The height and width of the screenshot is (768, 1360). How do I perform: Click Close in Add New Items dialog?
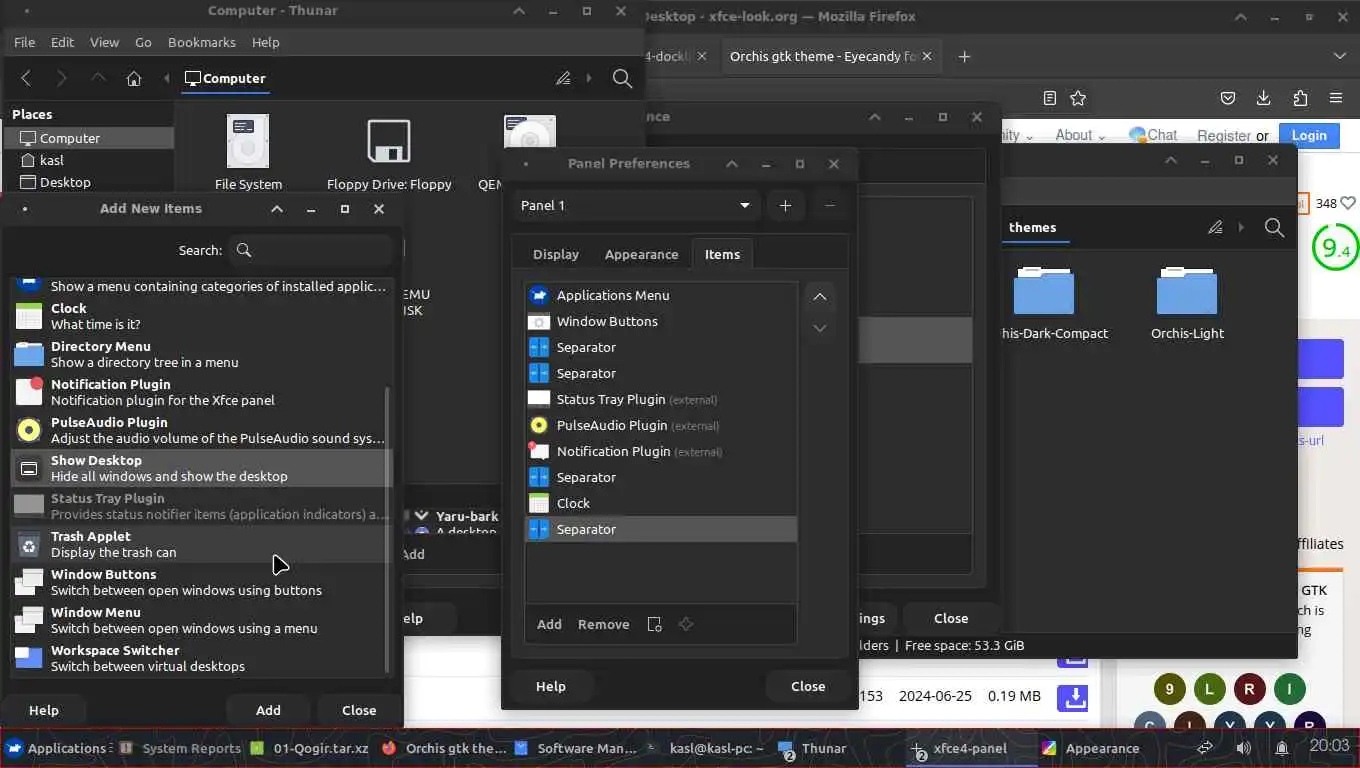(x=359, y=710)
